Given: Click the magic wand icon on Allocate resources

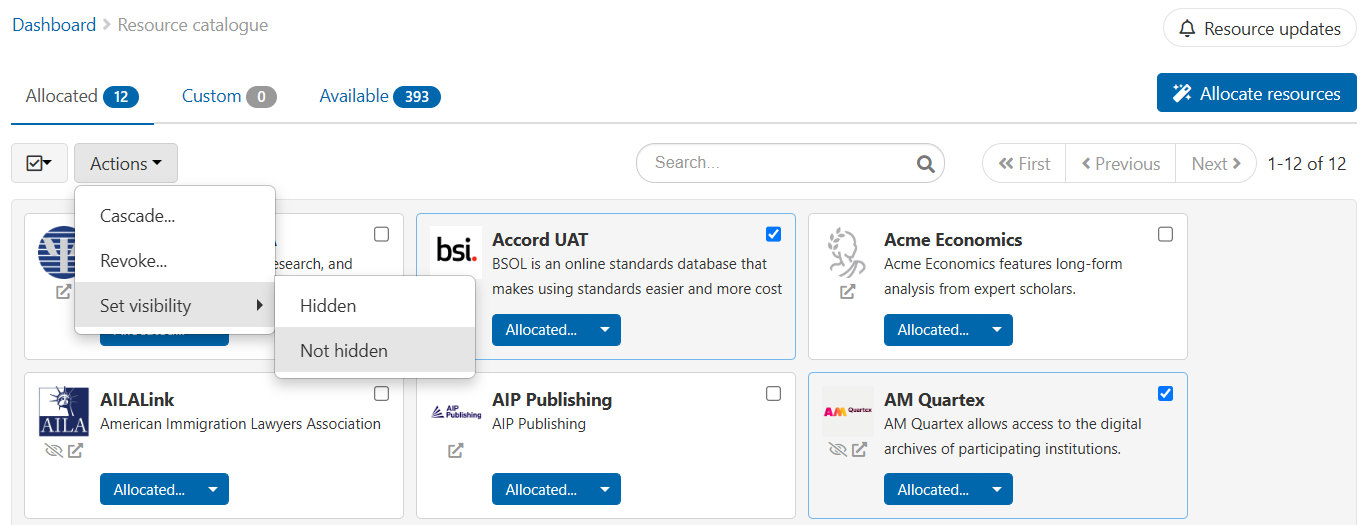Looking at the screenshot, I should coord(1181,93).
